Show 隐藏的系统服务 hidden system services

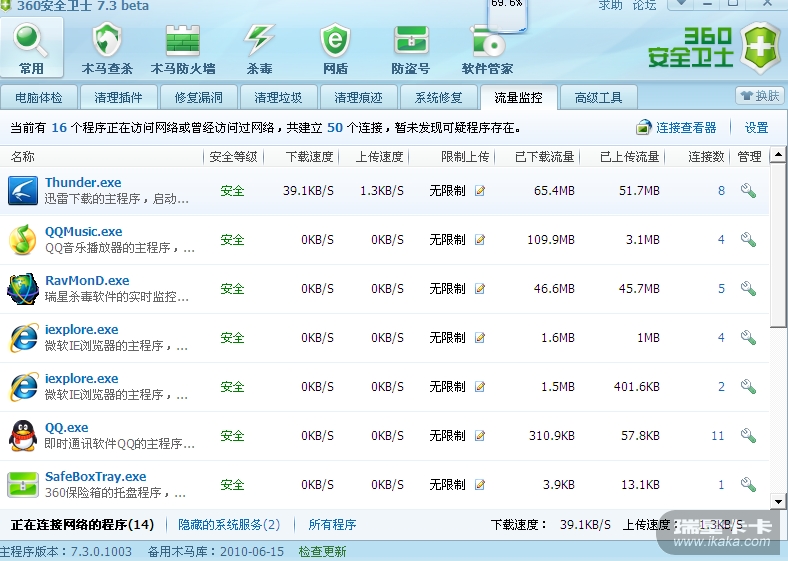coord(229,524)
